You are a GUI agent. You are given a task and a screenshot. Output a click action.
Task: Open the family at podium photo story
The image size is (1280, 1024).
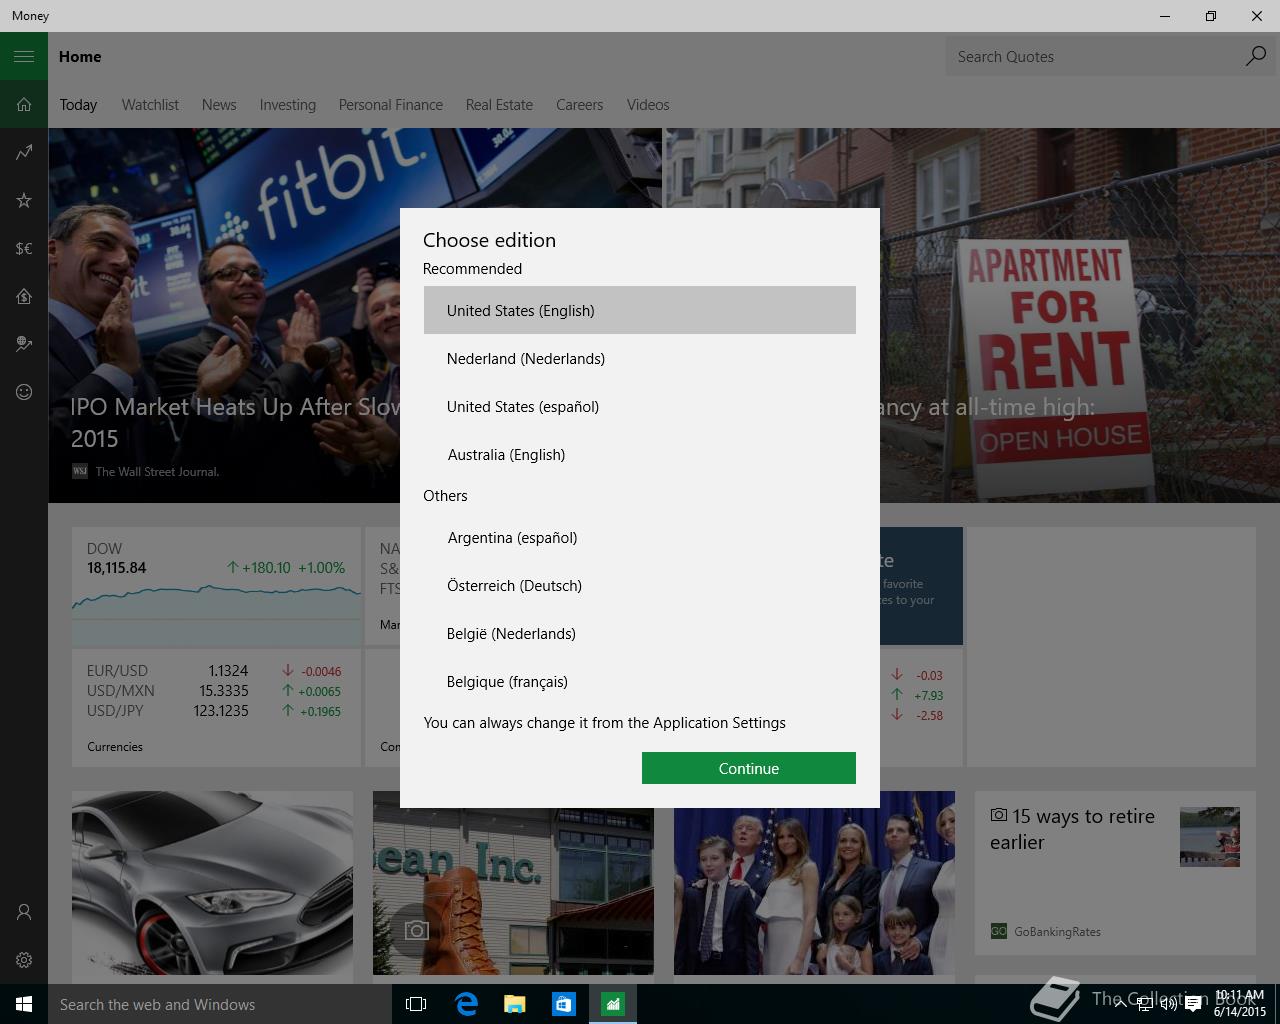tap(814, 883)
